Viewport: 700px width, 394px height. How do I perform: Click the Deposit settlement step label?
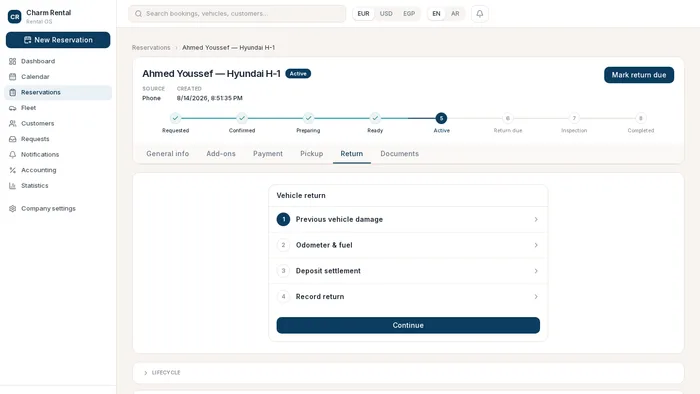pyautogui.click(x=328, y=271)
